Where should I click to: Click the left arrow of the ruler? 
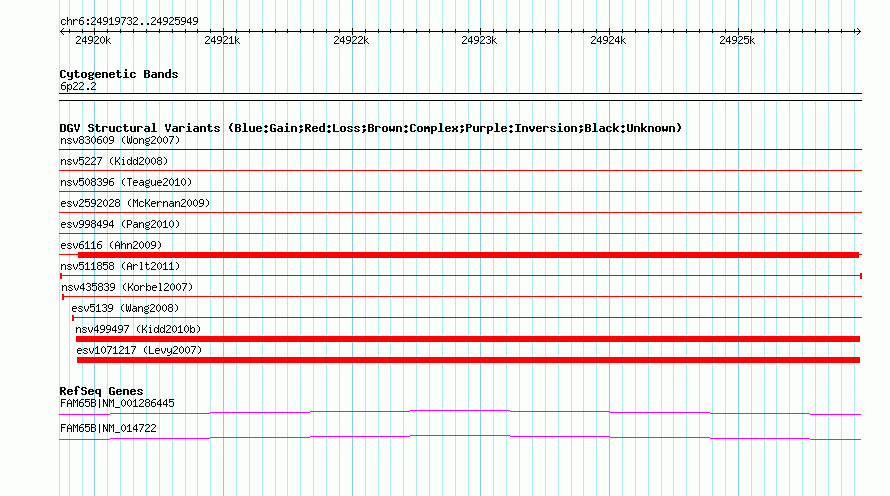pyautogui.click(x=62, y=32)
